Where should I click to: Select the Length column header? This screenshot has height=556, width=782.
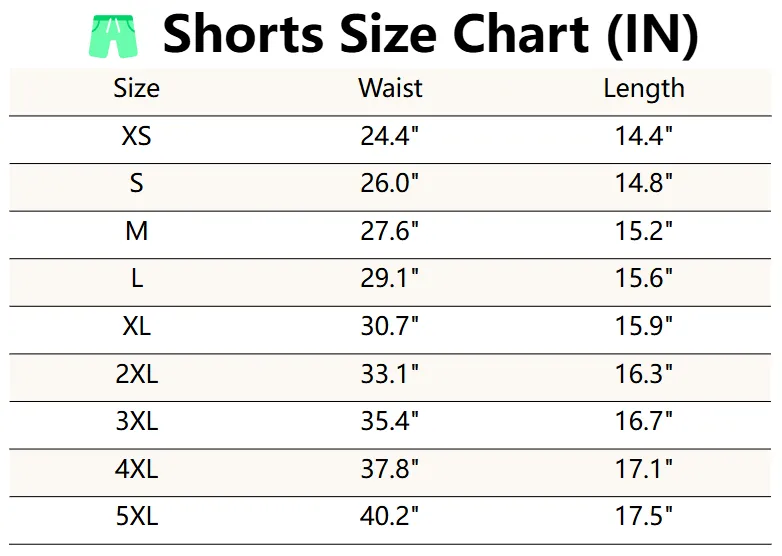(x=644, y=88)
